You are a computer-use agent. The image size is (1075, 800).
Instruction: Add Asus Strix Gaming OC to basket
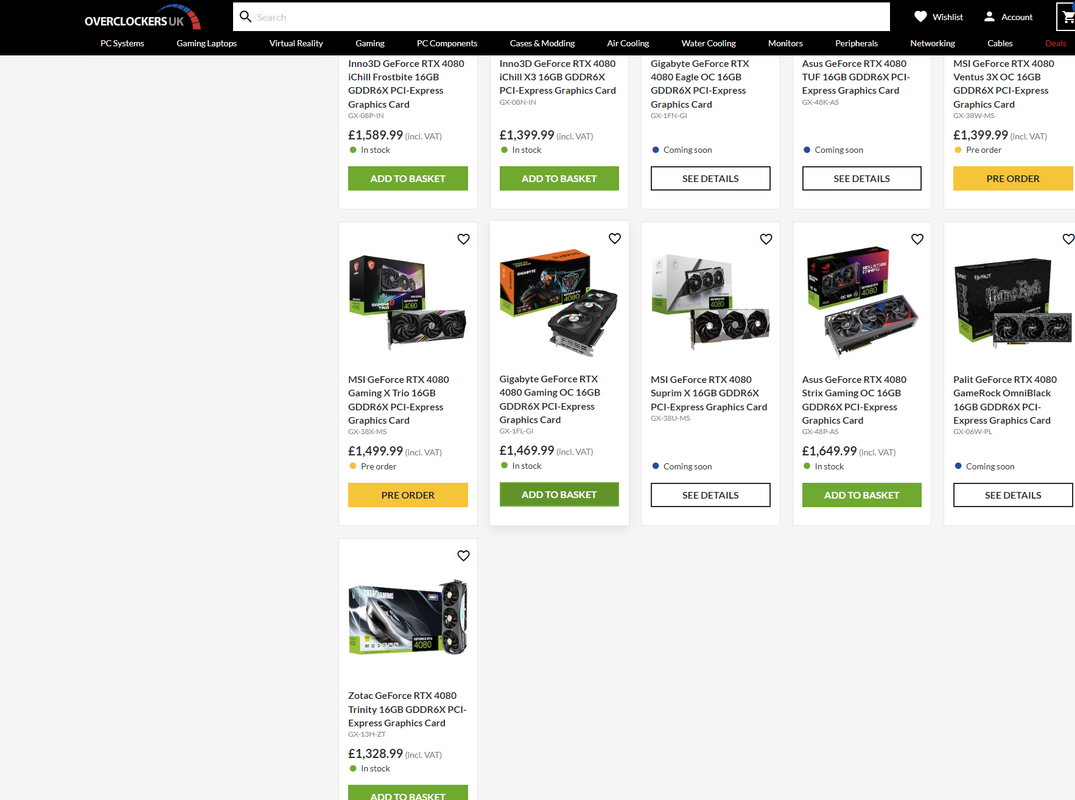(x=862, y=495)
